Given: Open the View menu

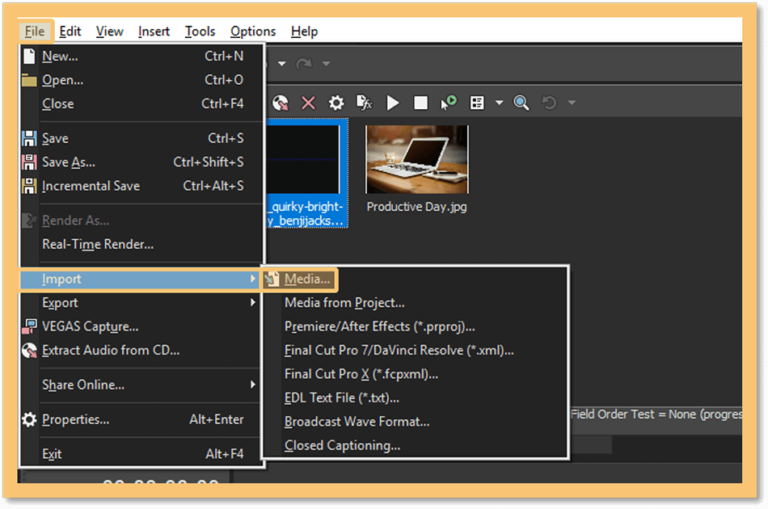Looking at the screenshot, I should pos(109,31).
